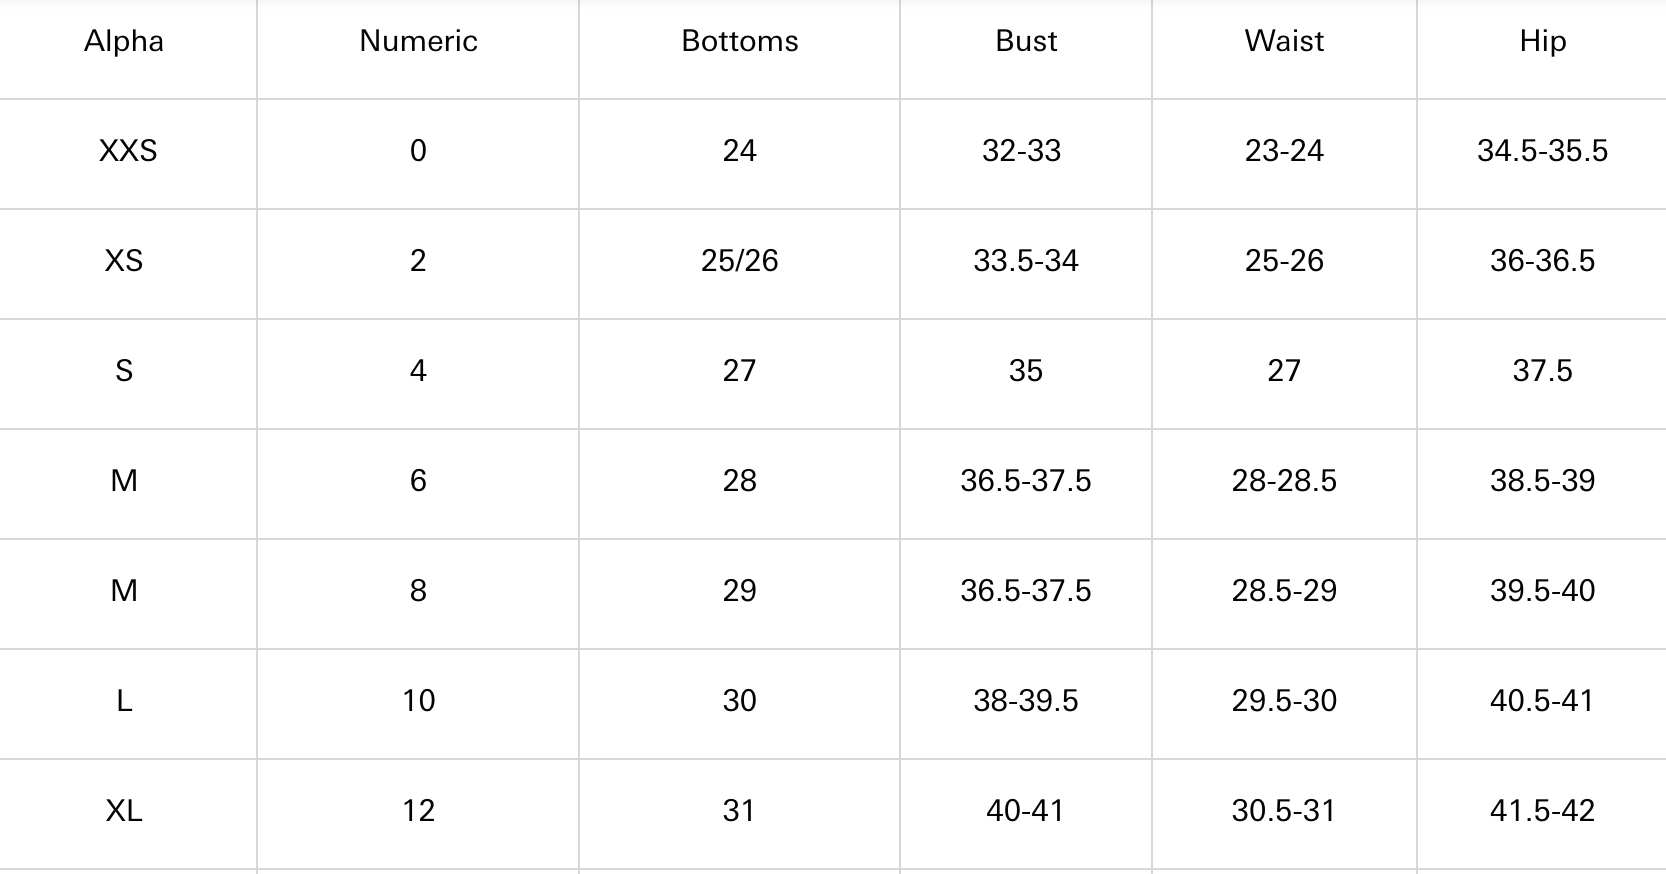
Task: Select the XXS alpha size cell
Action: [128, 151]
